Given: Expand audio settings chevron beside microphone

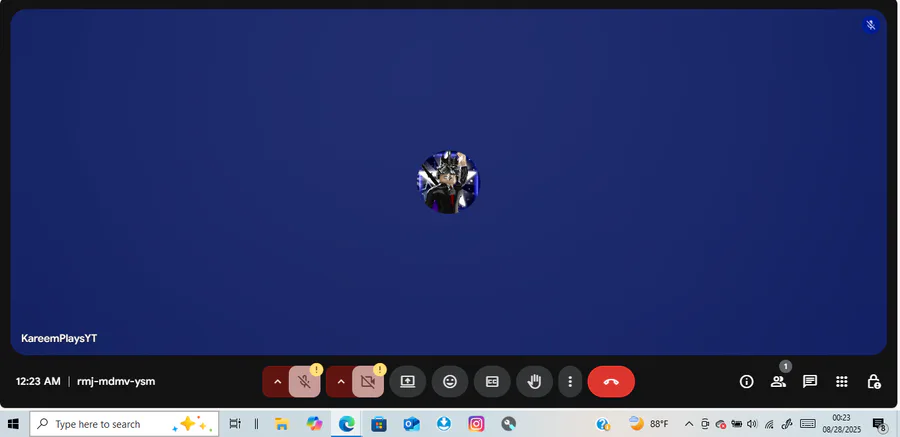Looking at the screenshot, I should click(277, 382).
